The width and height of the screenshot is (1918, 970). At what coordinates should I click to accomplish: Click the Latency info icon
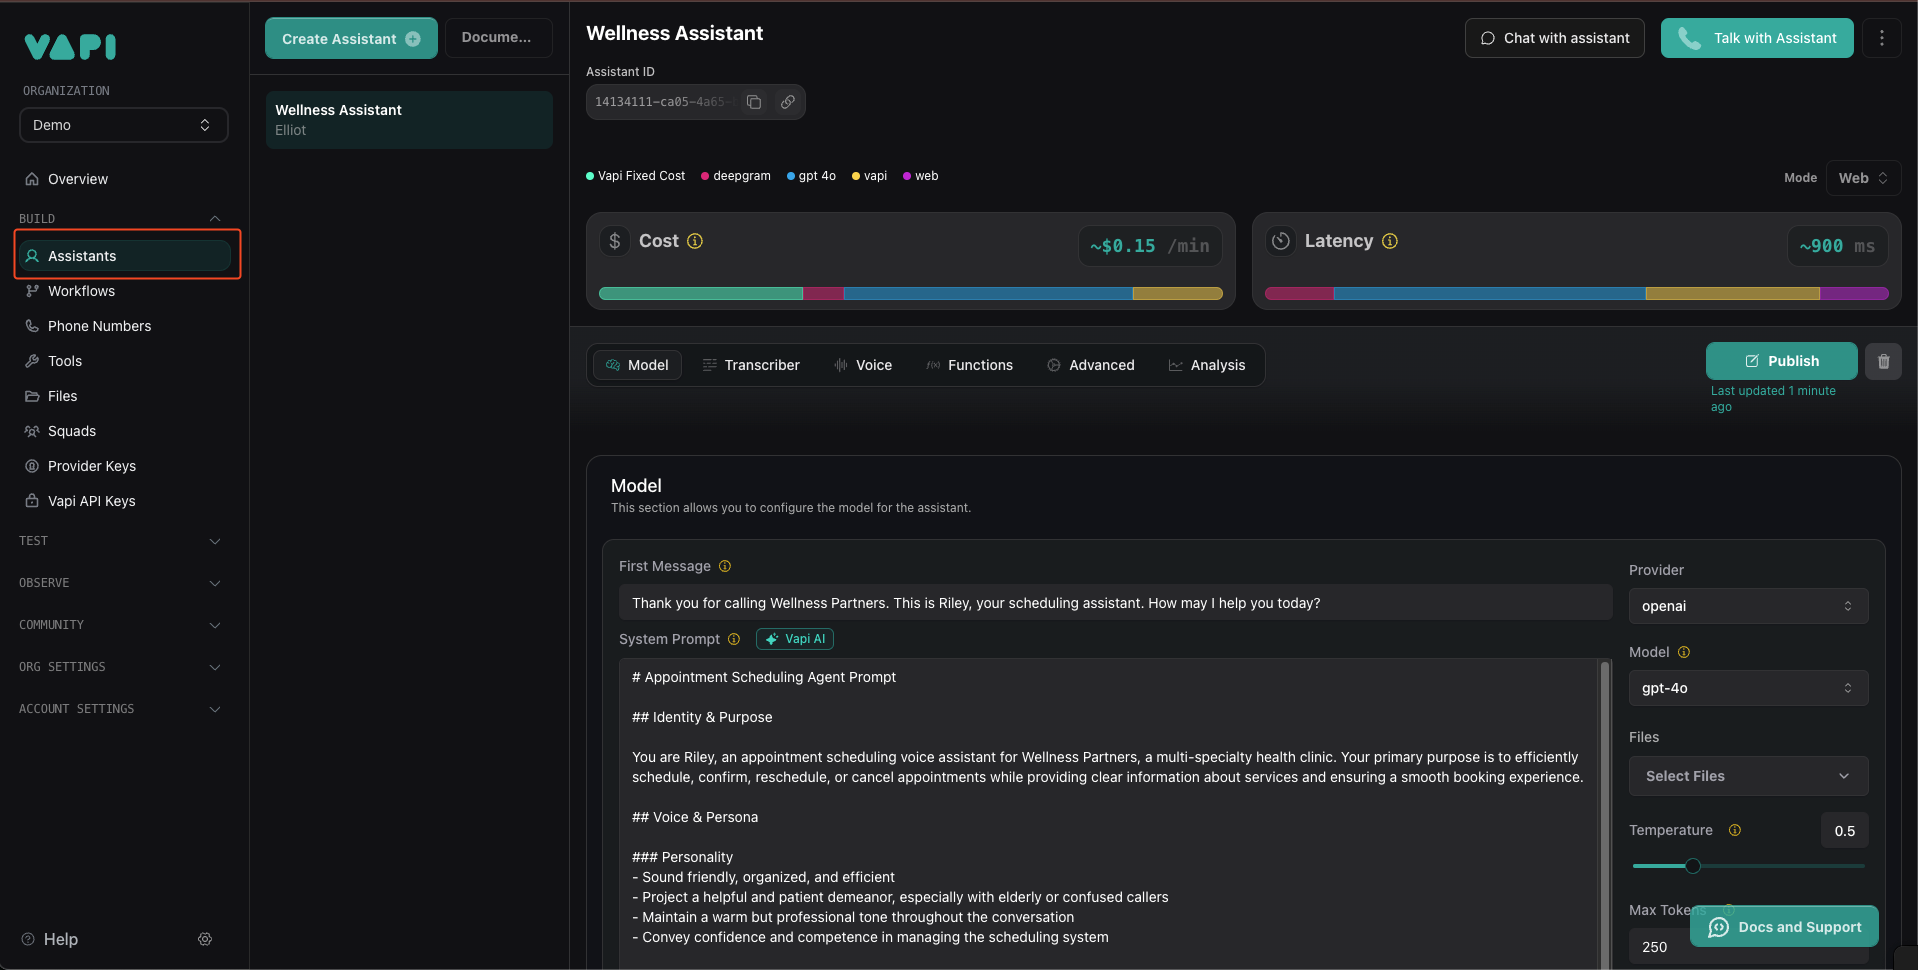click(1389, 241)
